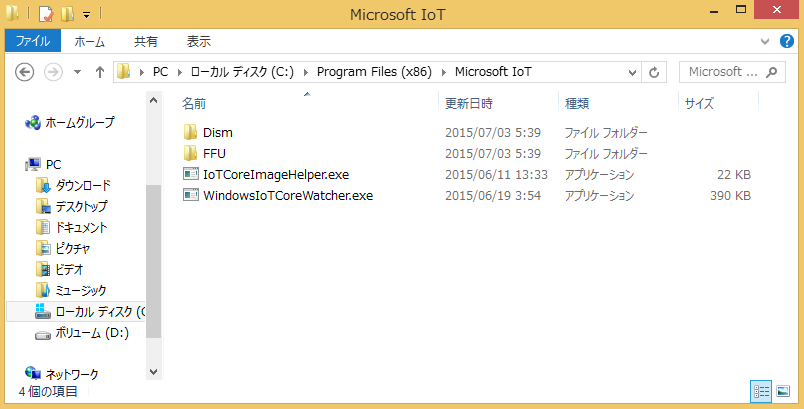Expand the breadcrumb arrow after PC
The height and width of the screenshot is (409, 804).
180,72
